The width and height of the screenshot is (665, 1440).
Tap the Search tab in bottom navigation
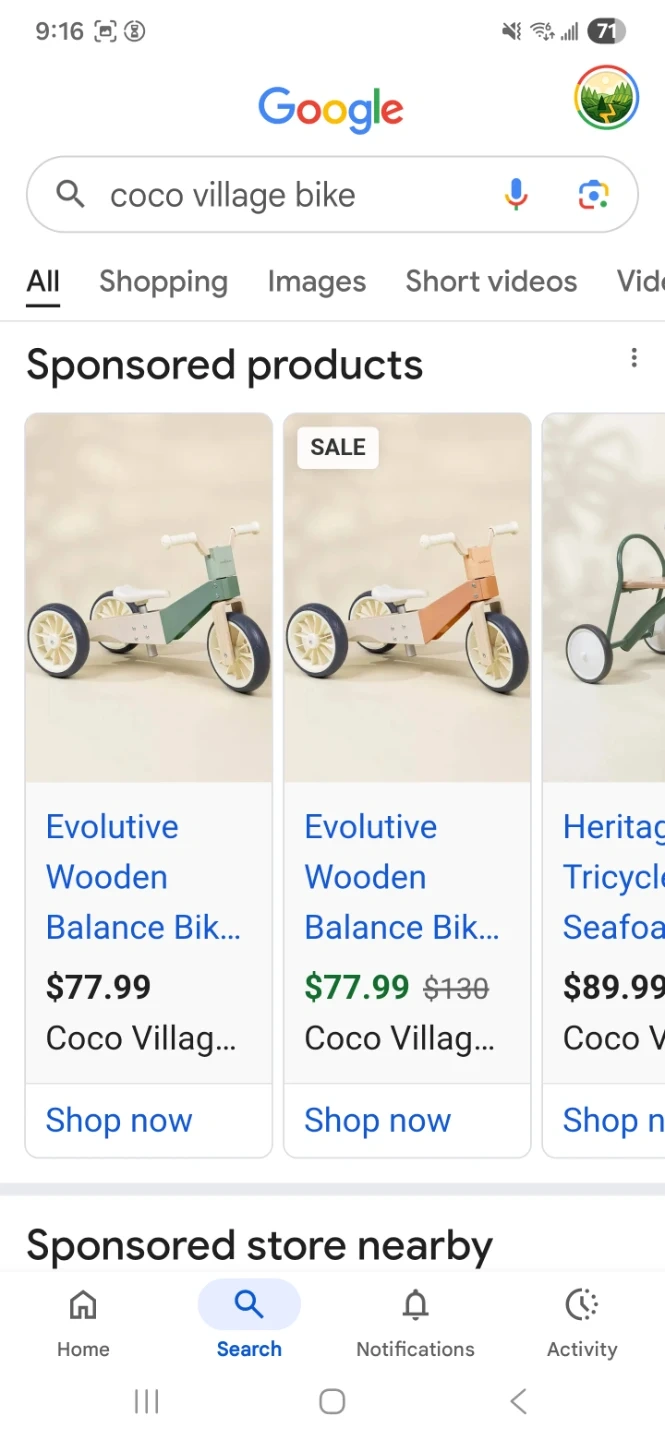249,1322
